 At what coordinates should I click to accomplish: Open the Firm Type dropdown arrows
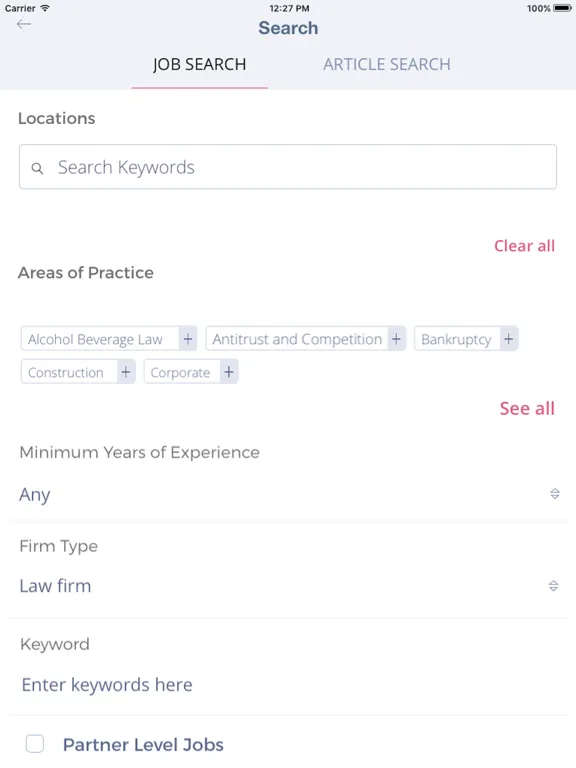(553, 585)
